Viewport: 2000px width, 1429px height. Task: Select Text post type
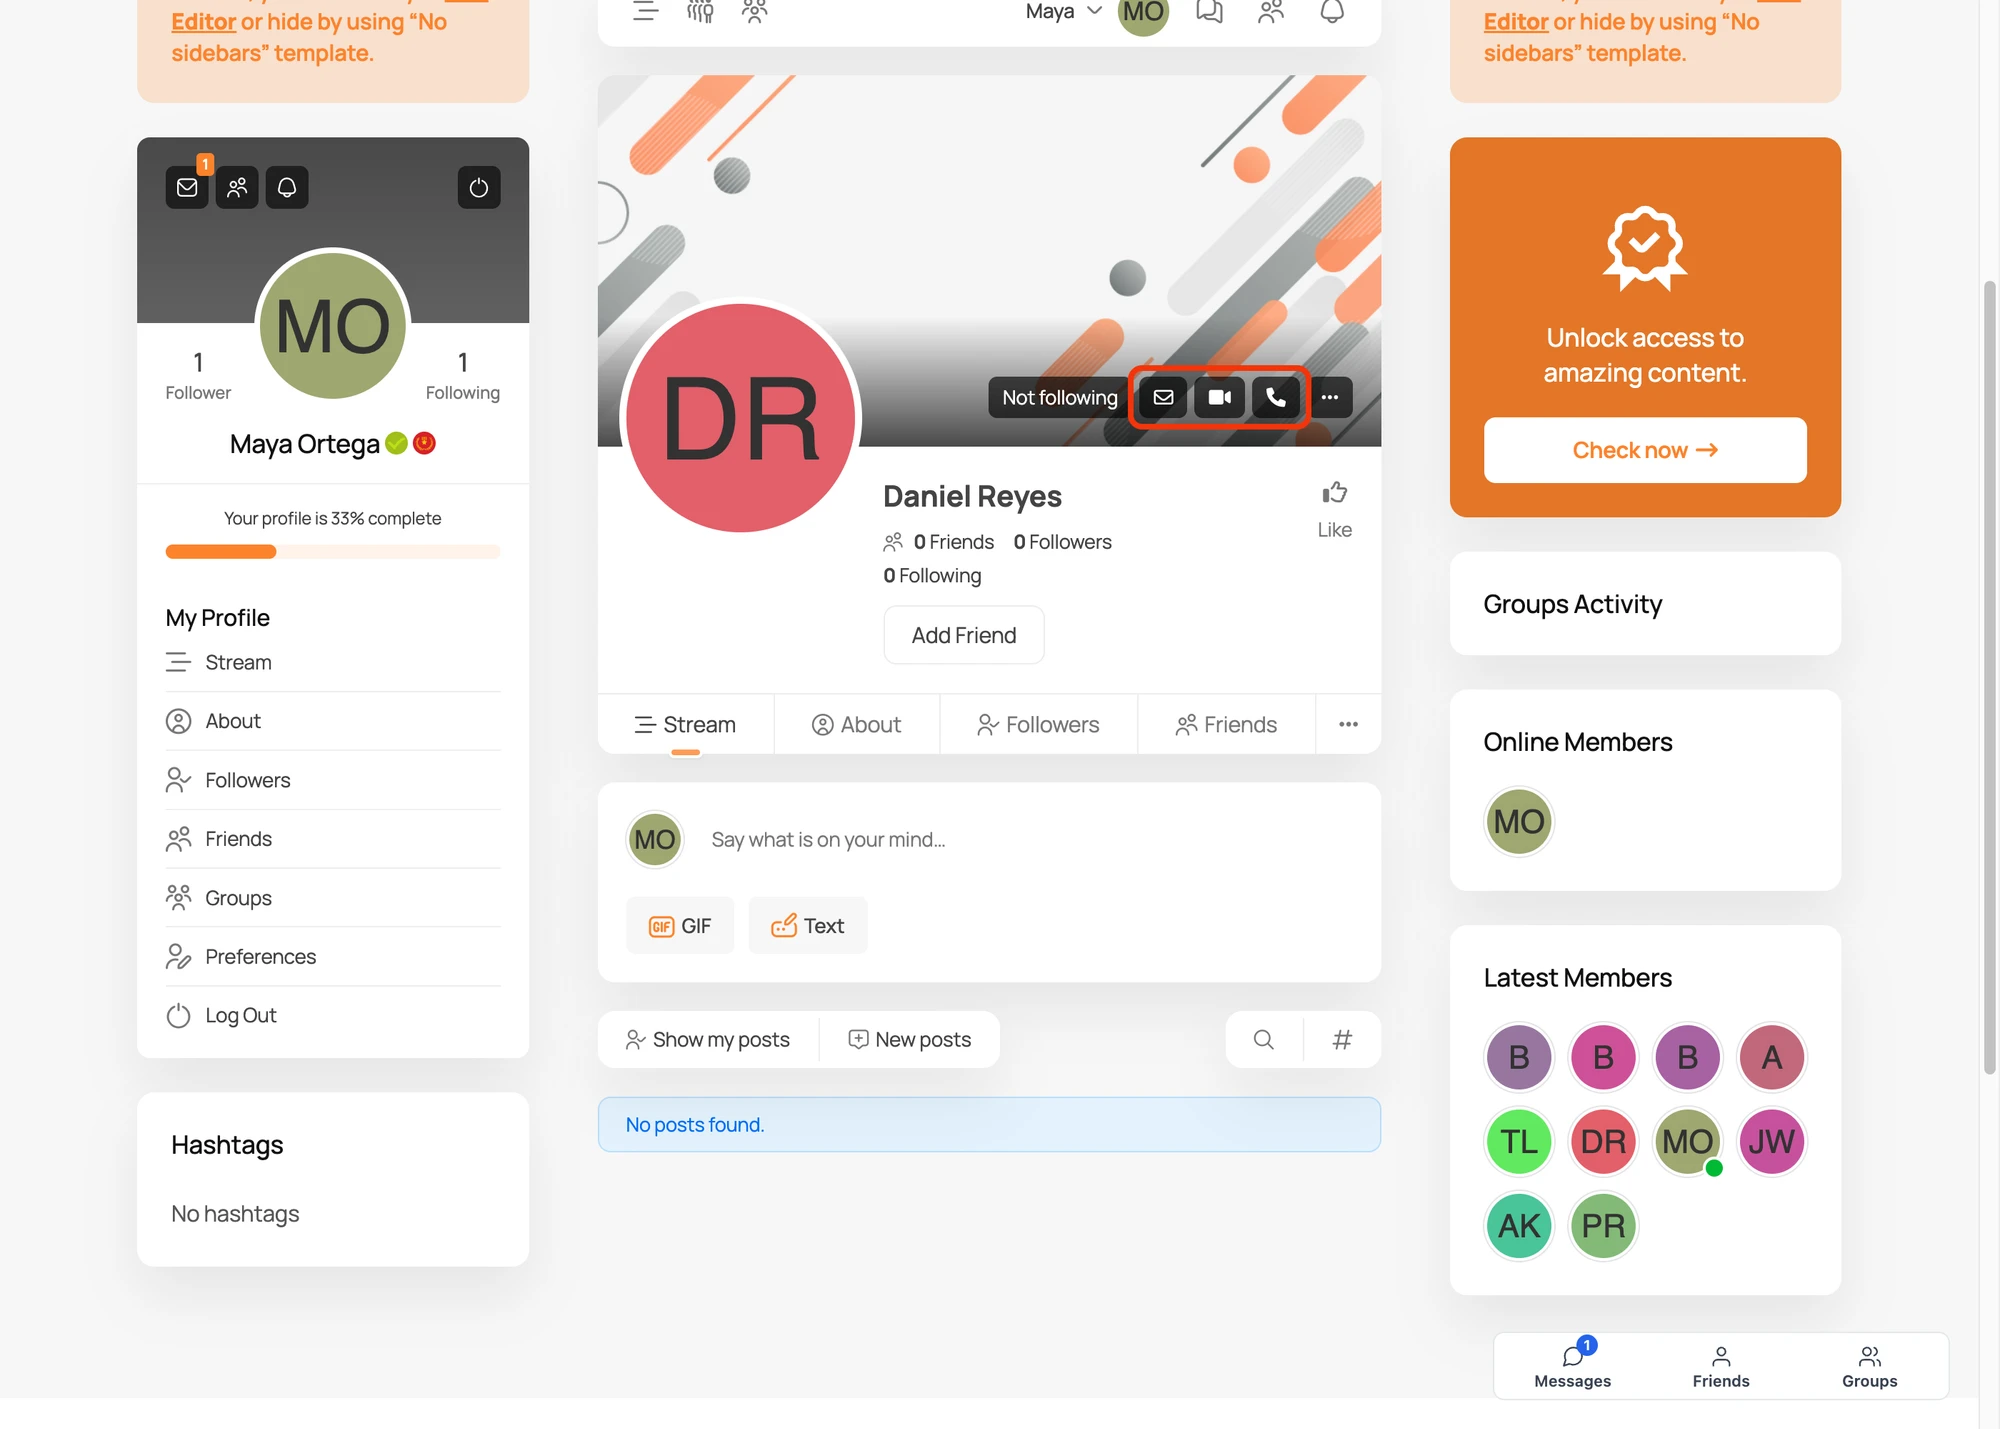(x=808, y=926)
